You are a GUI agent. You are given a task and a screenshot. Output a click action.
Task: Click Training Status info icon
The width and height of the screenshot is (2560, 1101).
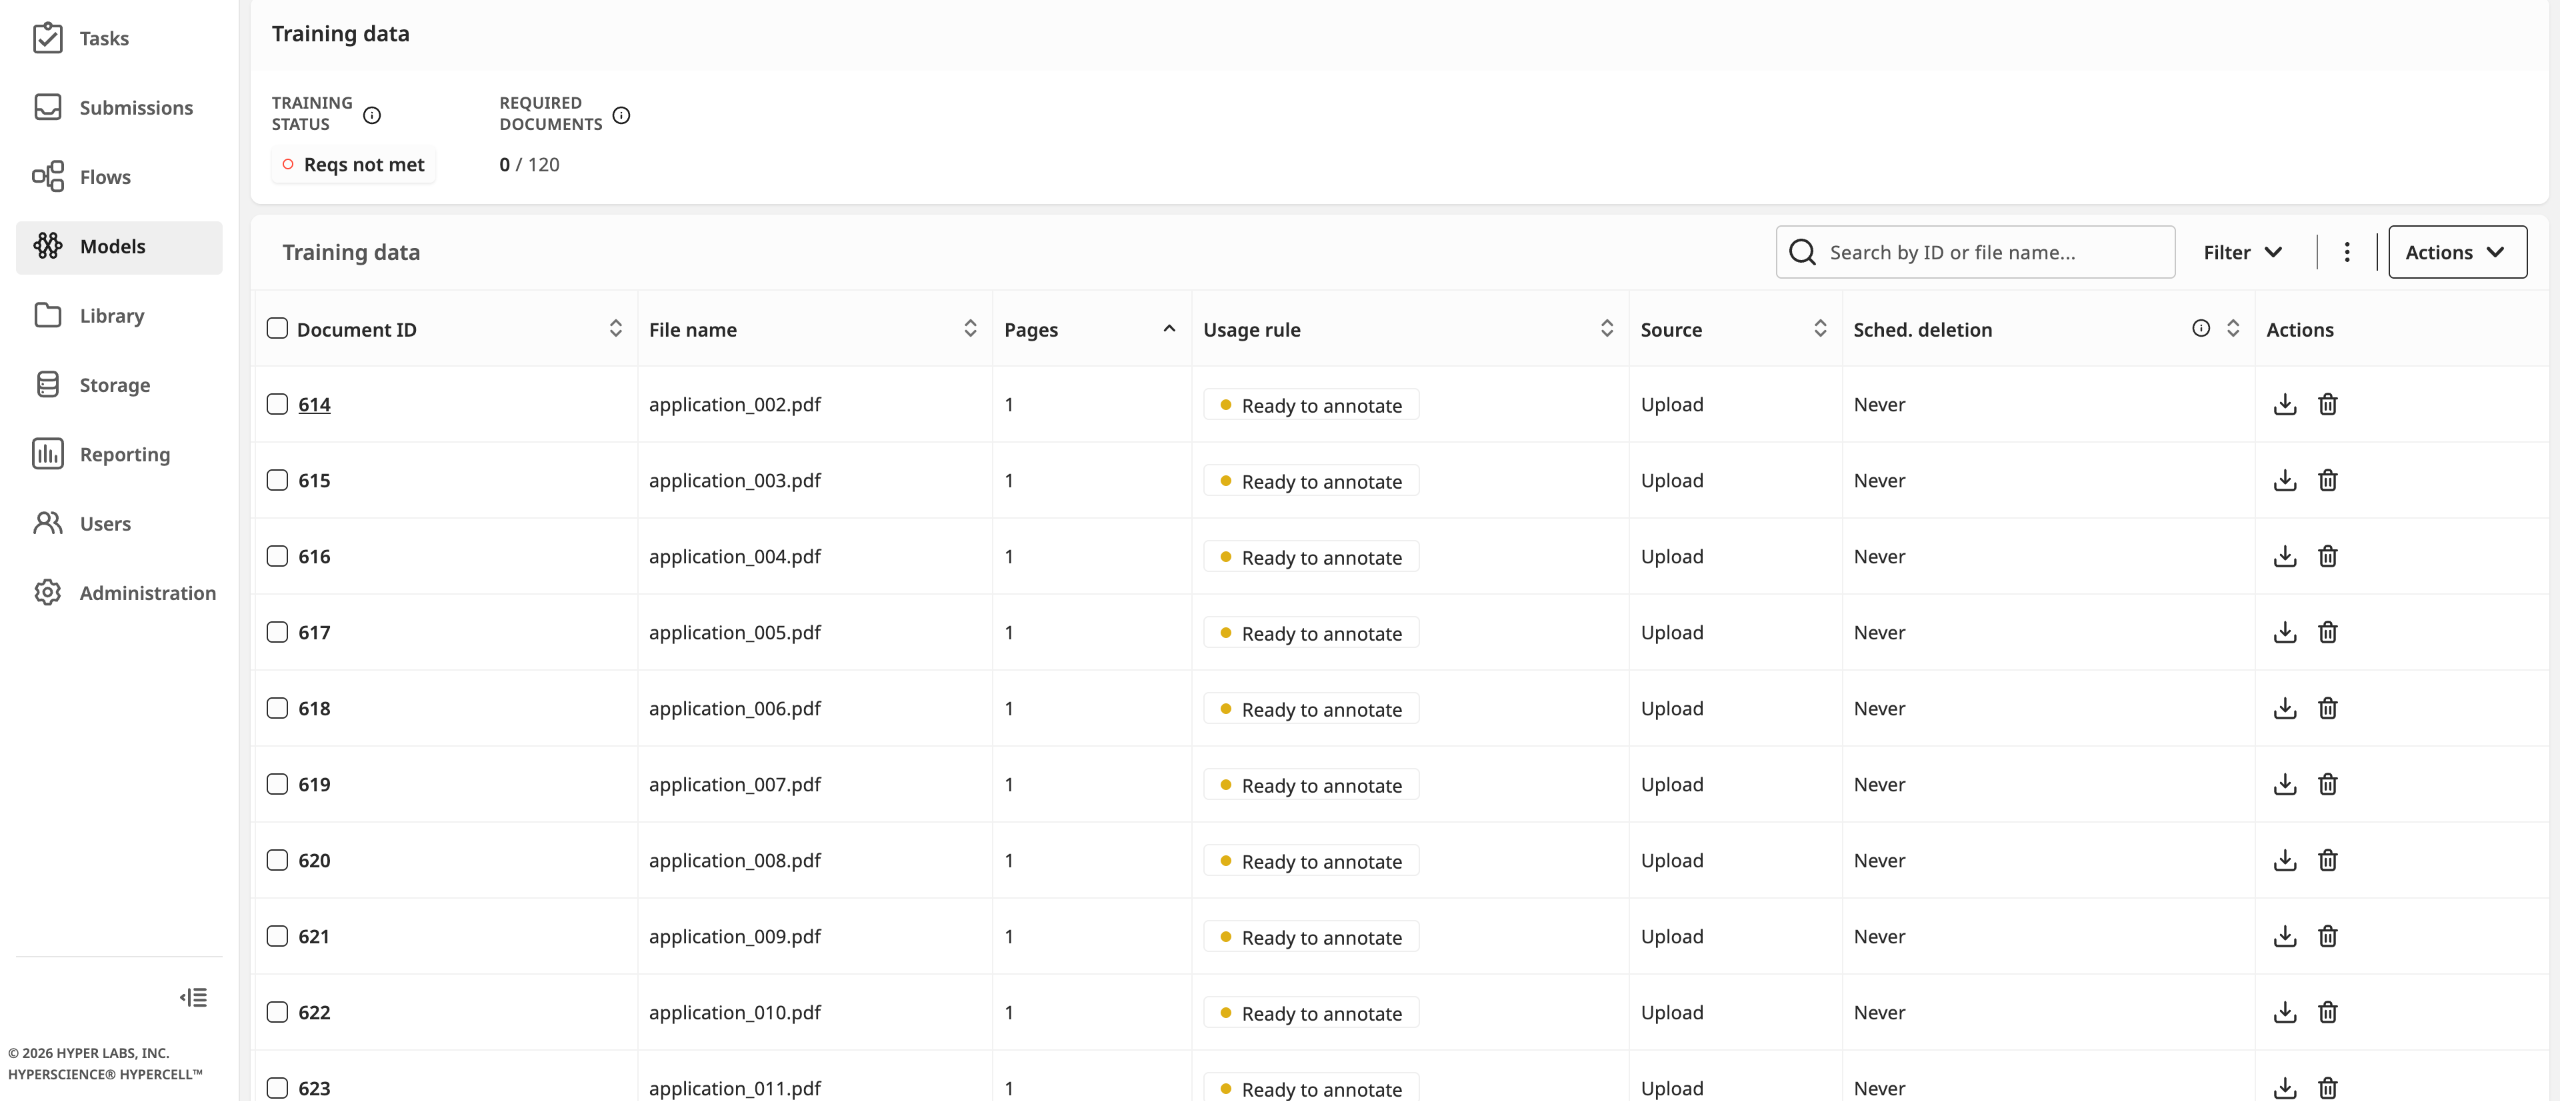point(372,115)
